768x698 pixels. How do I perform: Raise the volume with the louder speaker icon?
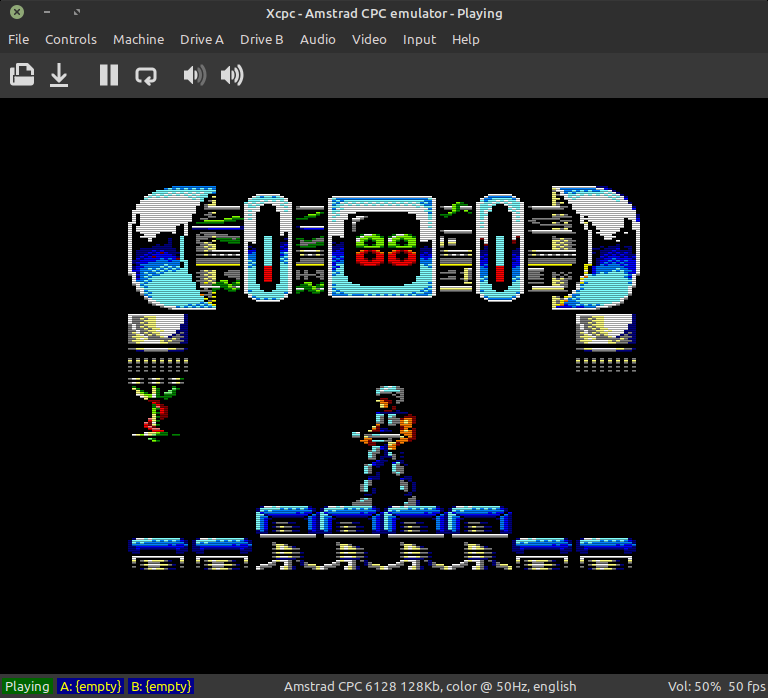(232, 75)
